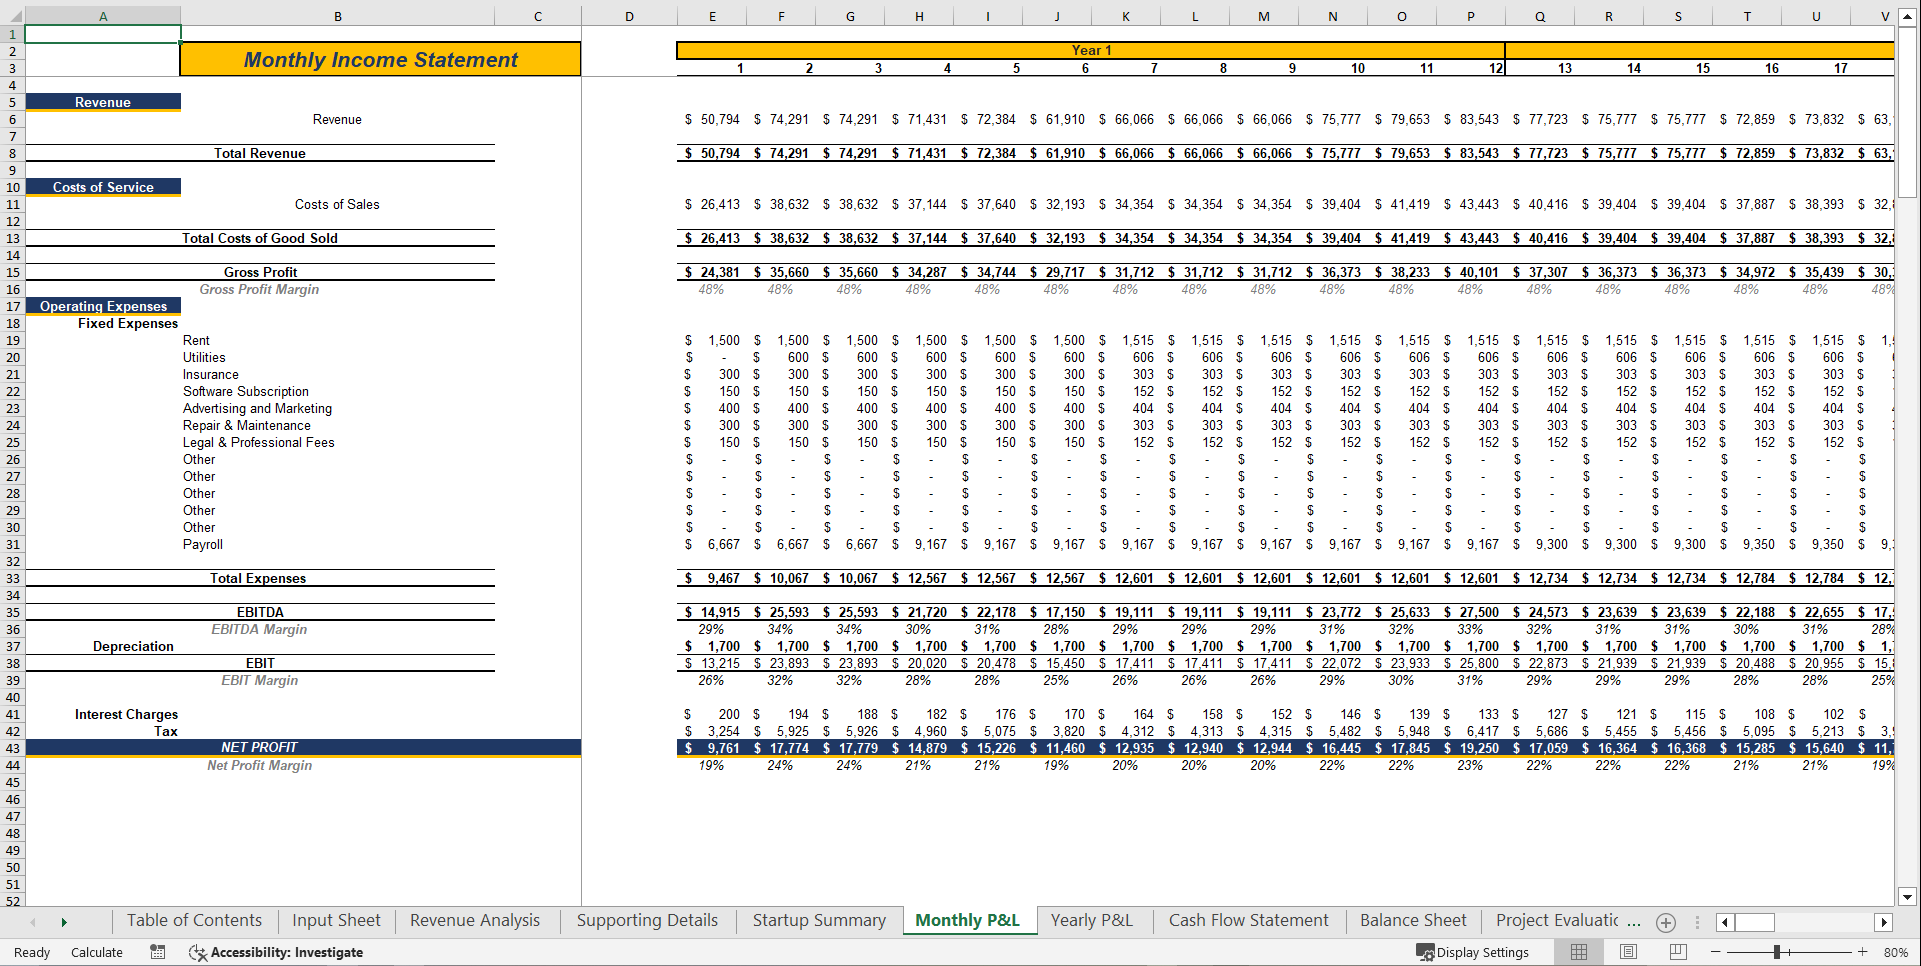The width and height of the screenshot is (1921, 966).
Task: Click Calculate in the status bar
Action: coord(96,952)
